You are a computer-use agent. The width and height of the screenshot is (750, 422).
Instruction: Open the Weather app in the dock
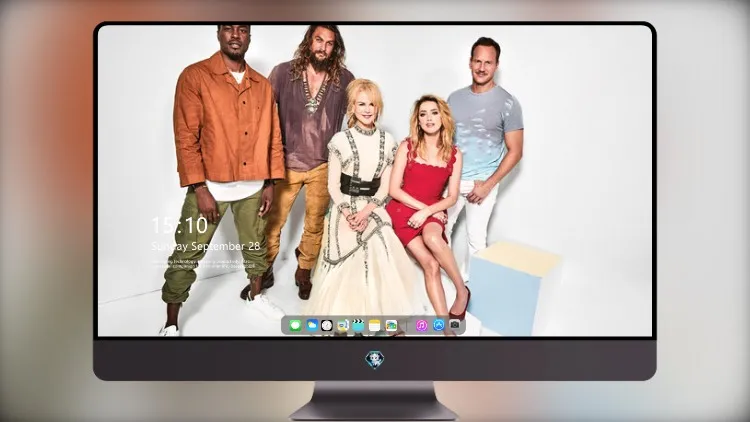pos(312,325)
